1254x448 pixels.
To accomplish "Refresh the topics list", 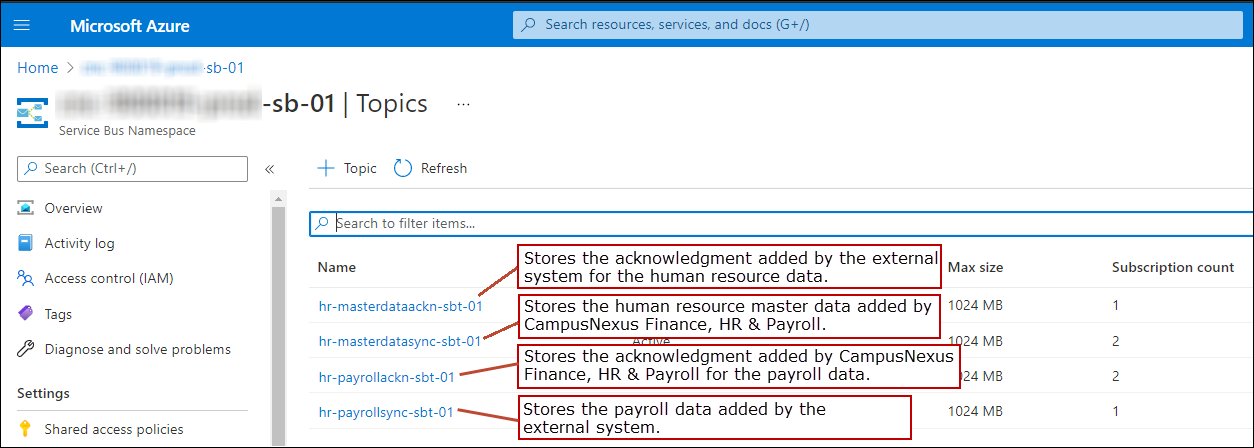I will (x=431, y=168).
